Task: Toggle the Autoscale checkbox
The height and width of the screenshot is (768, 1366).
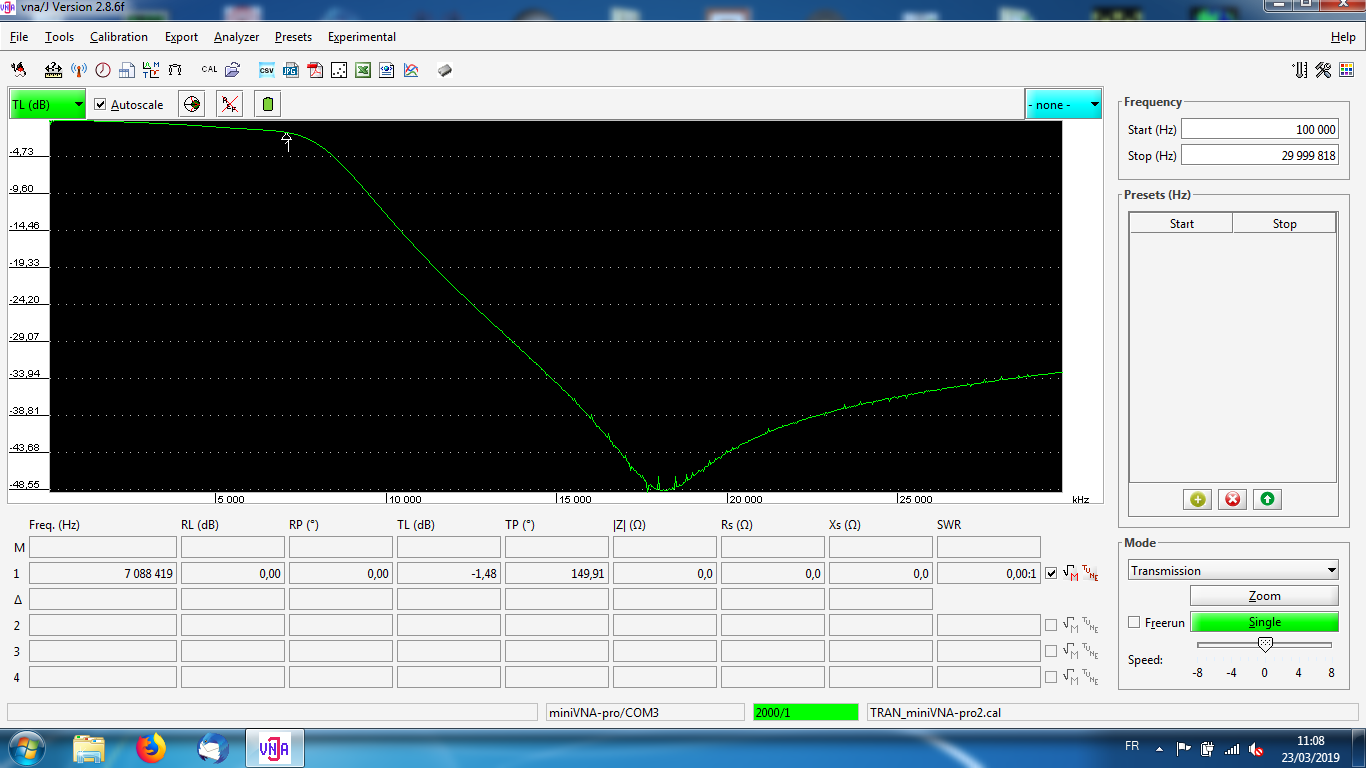Action: 100,105
